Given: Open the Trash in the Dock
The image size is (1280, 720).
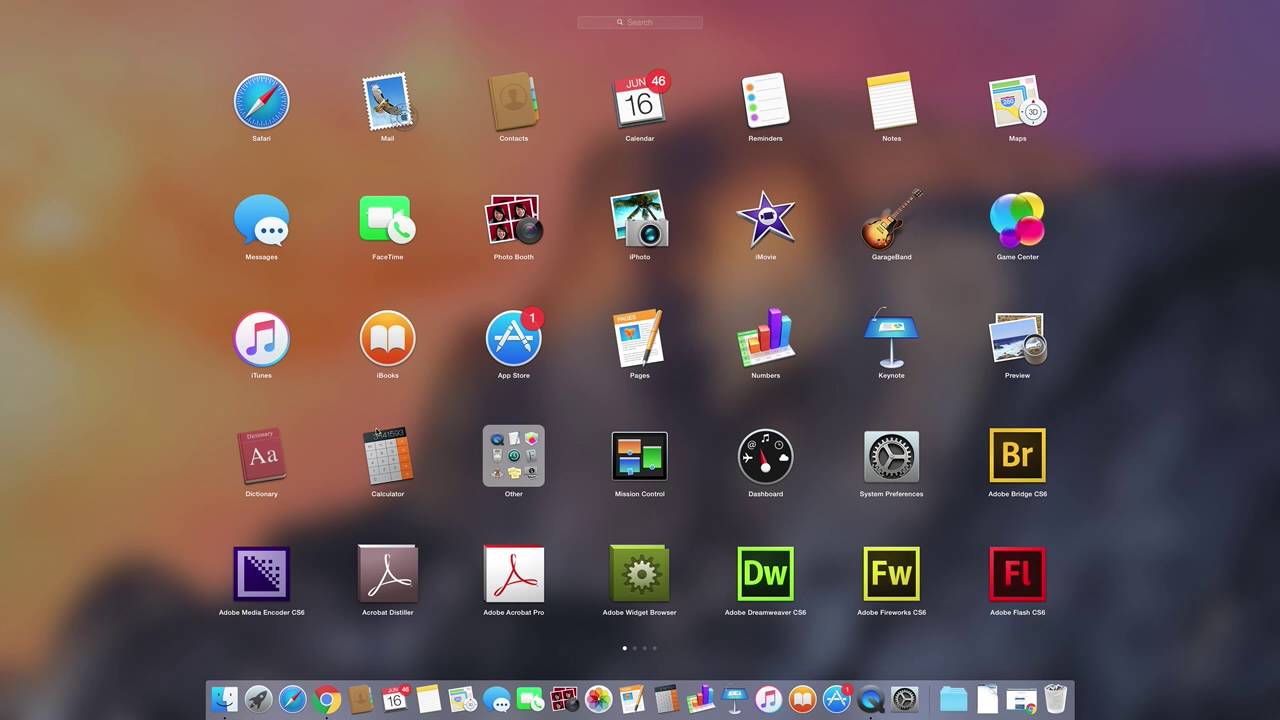Looking at the screenshot, I should click(1056, 699).
